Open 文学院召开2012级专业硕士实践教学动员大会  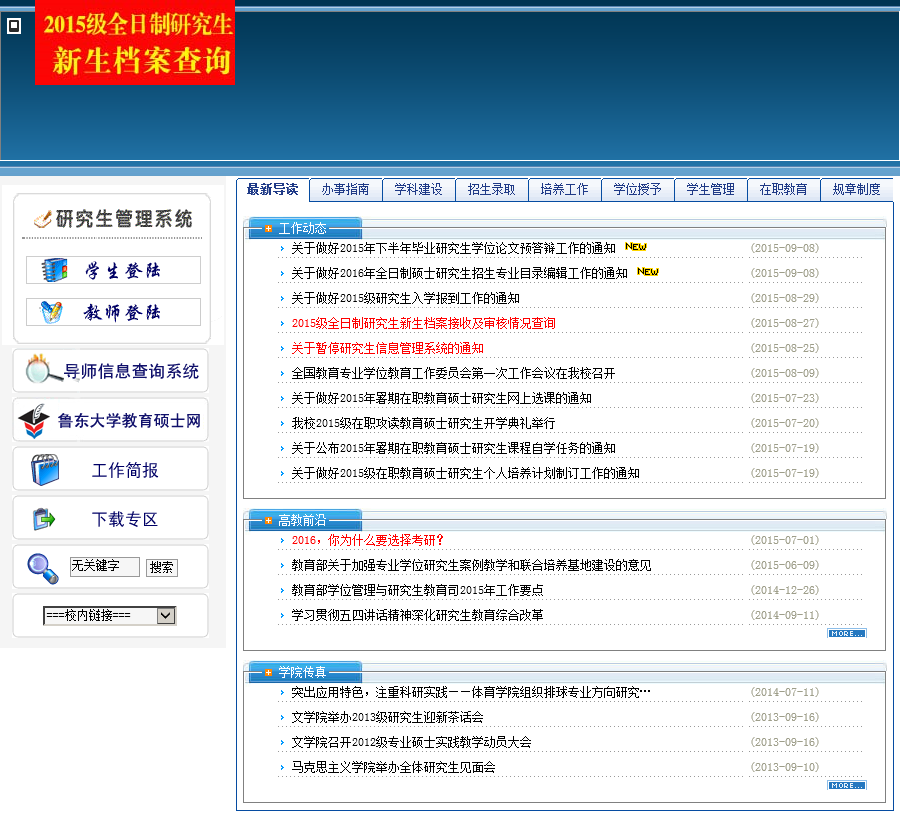click(411, 742)
